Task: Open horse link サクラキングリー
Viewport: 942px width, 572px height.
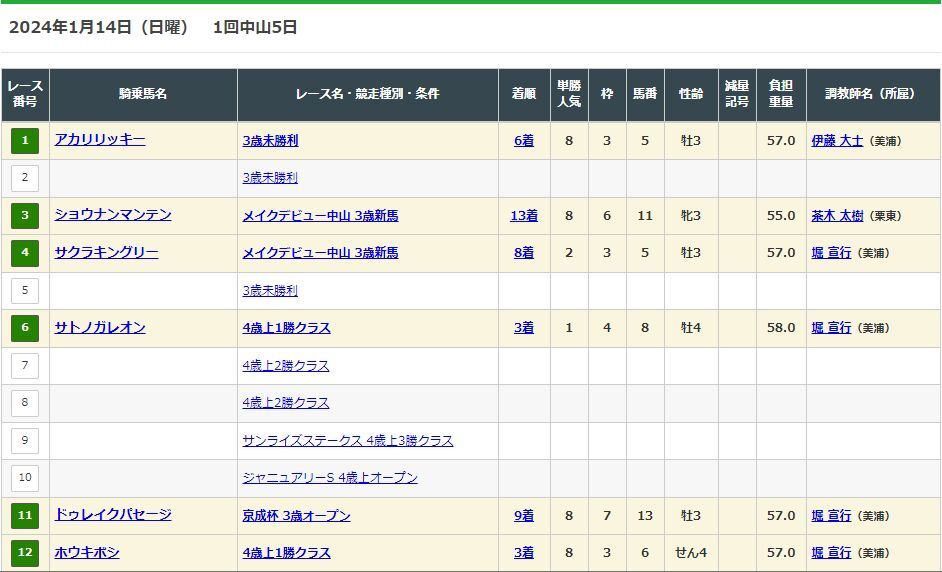Action: pyautogui.click(x=106, y=252)
